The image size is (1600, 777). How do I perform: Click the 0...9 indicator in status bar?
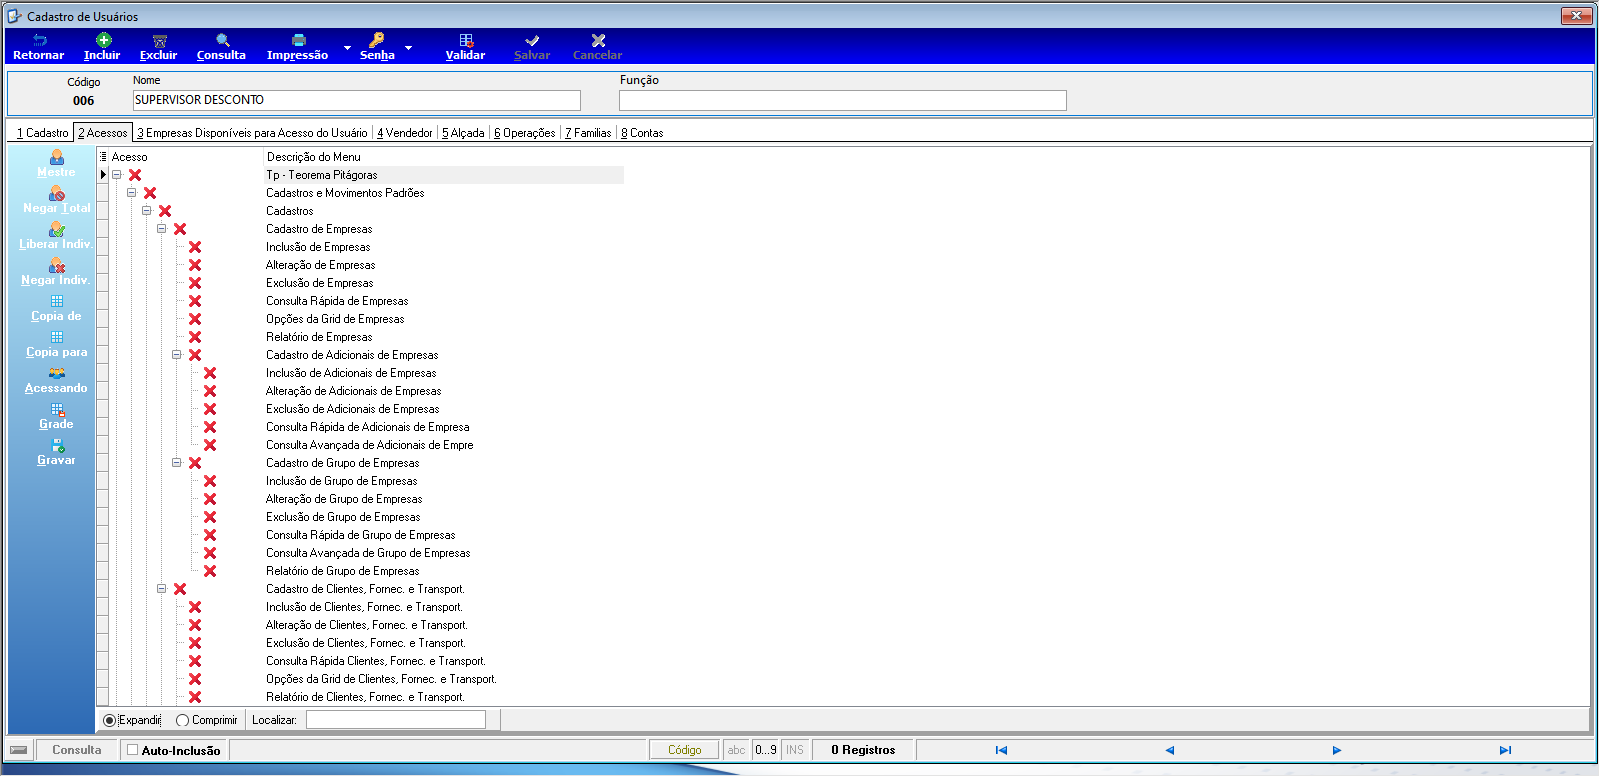tap(766, 750)
